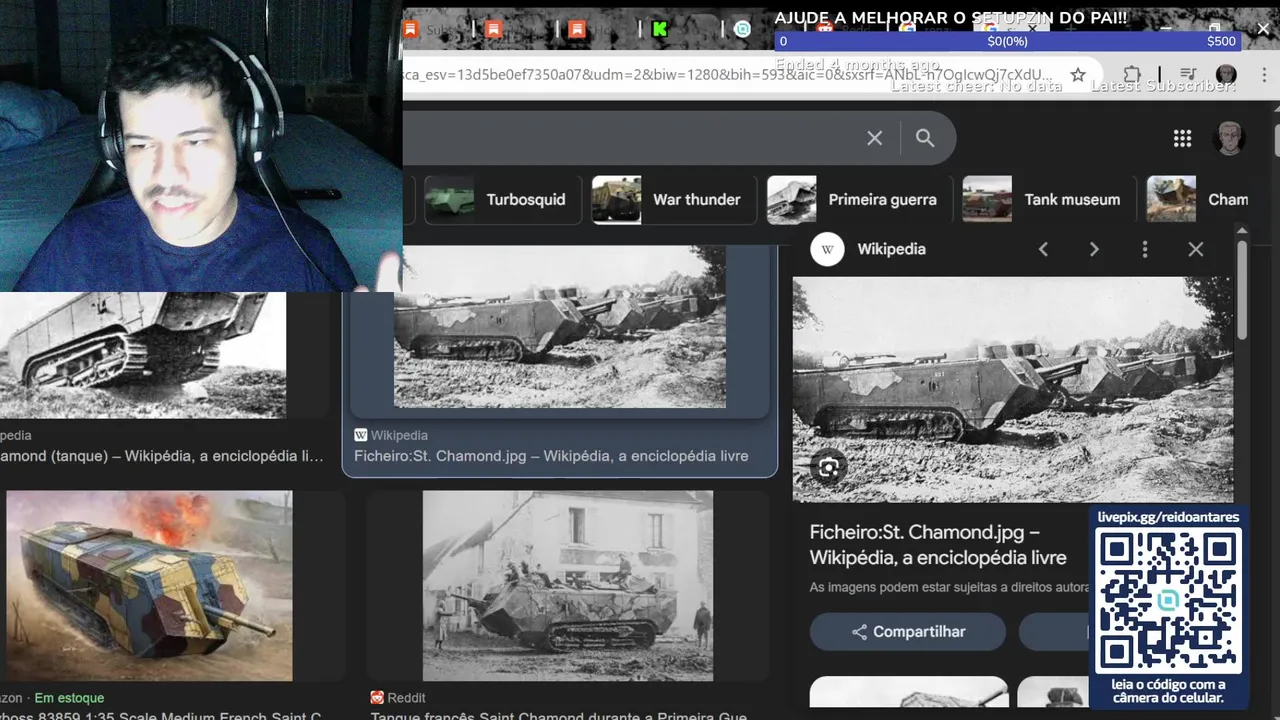Click the 'Wikipedia' source name in panel header

click(x=891, y=249)
